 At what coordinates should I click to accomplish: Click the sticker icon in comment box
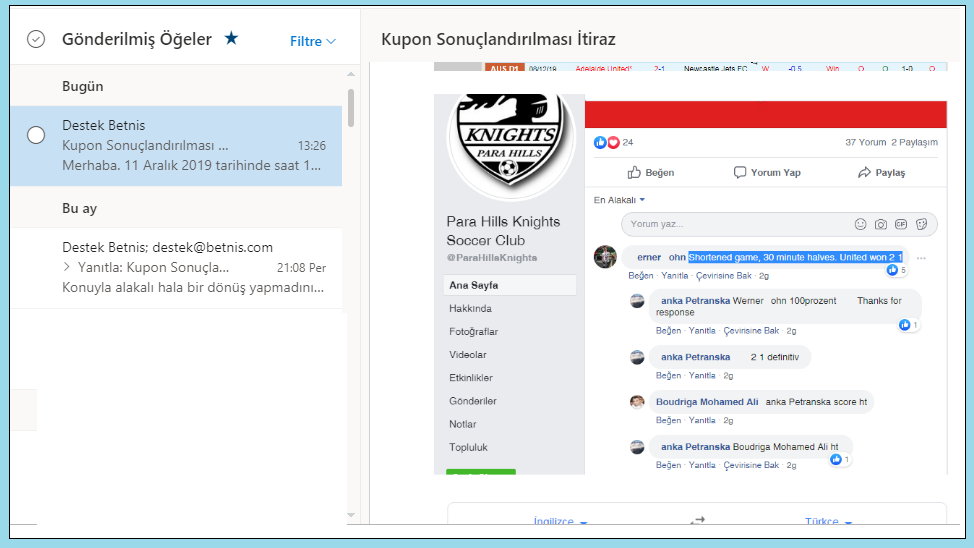pos(921,224)
